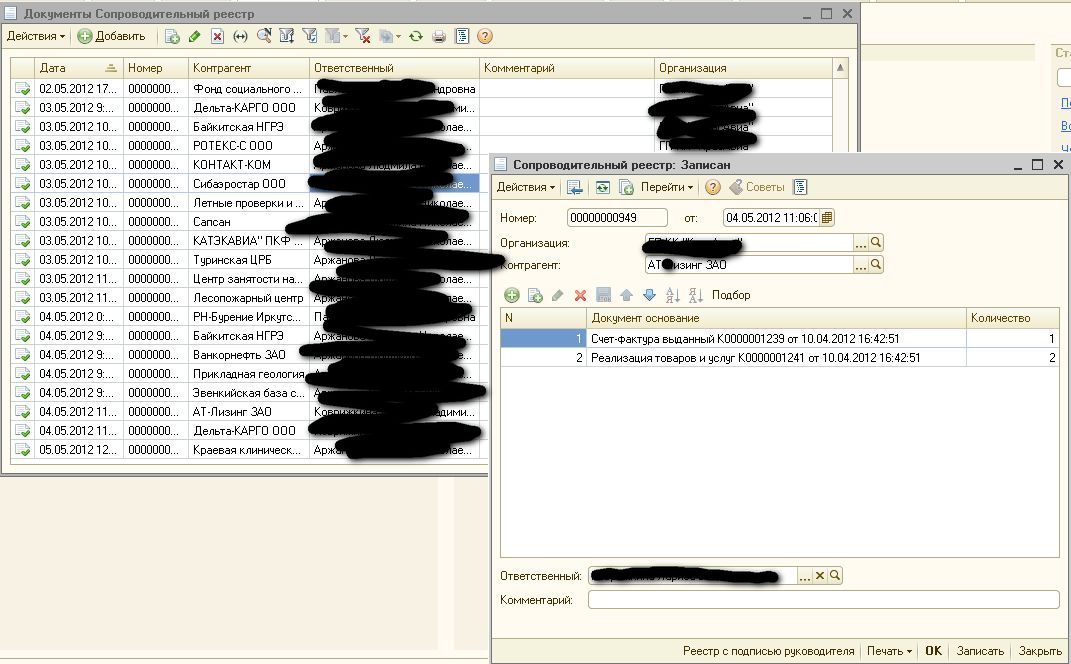
Task: Filter by current cell value icon
Action: pos(309,36)
